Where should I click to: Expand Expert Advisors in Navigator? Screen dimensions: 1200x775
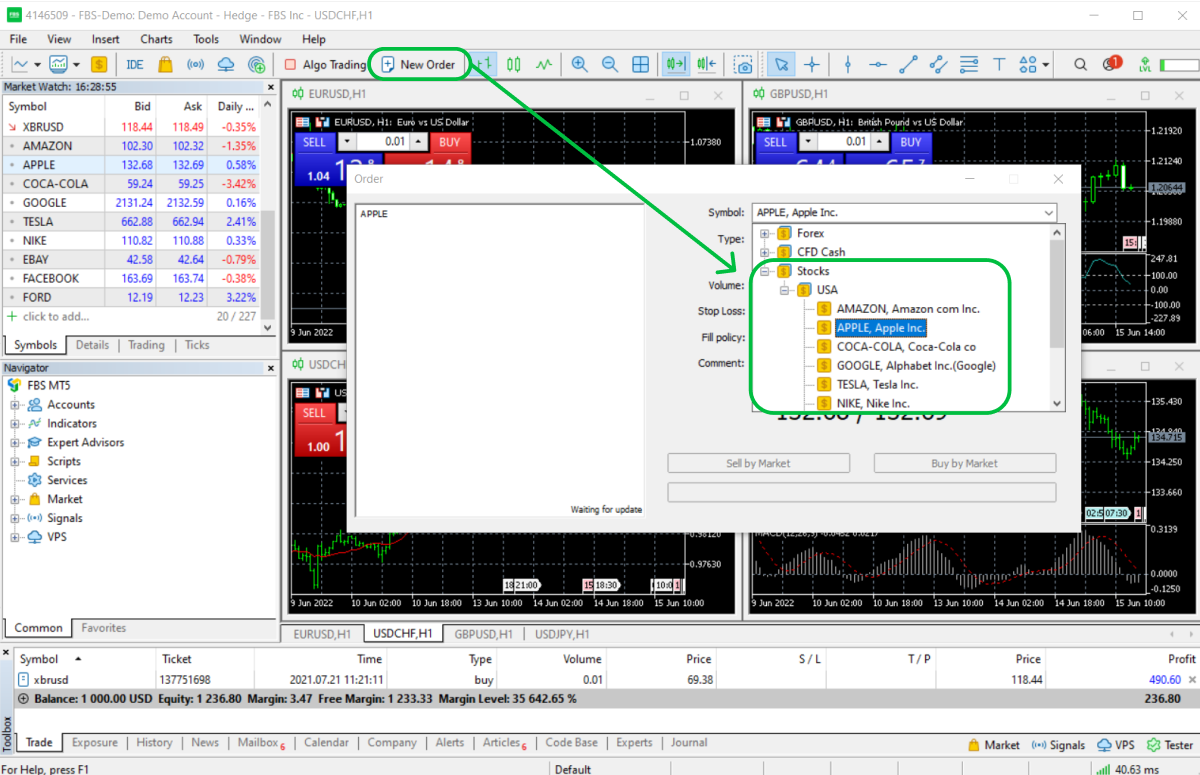(x=15, y=443)
